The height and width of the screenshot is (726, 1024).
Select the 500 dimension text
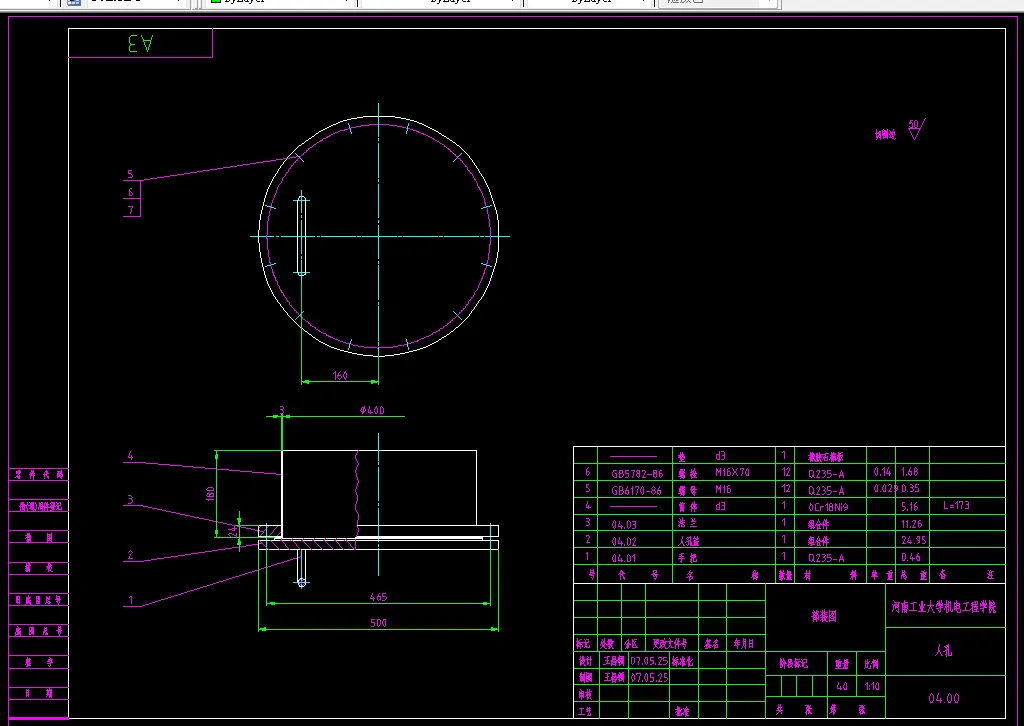378,623
